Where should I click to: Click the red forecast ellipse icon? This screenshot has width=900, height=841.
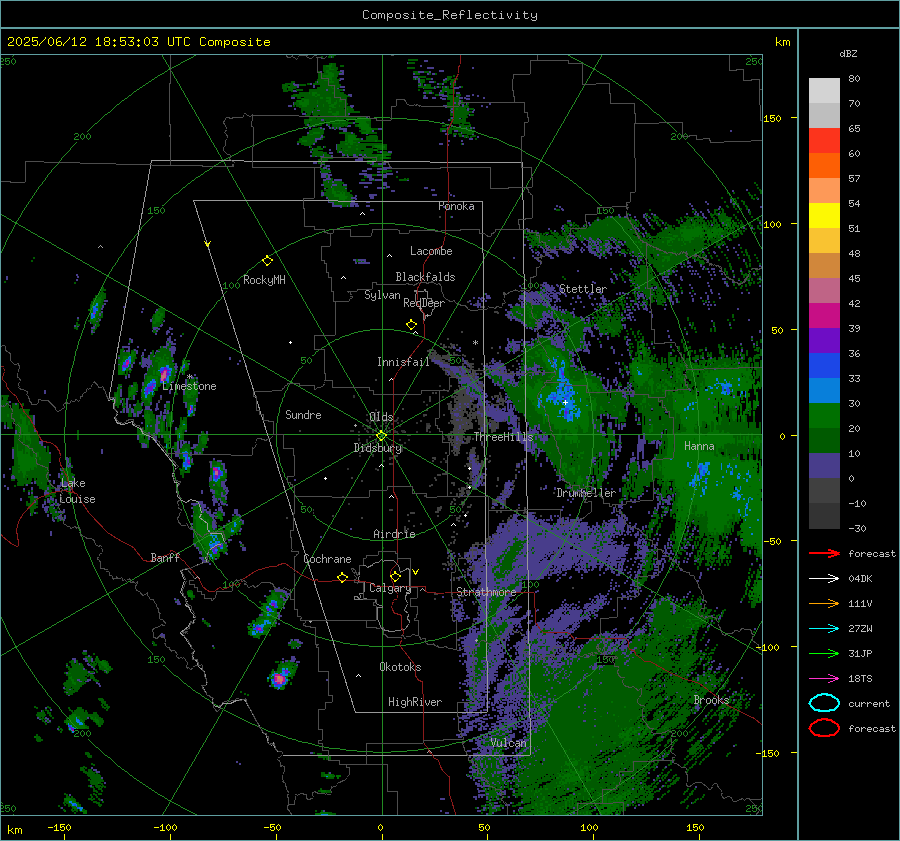tap(824, 728)
